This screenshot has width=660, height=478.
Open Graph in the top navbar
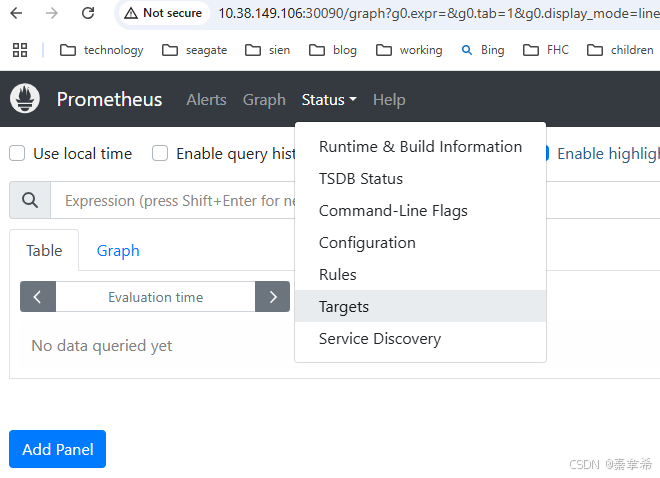tap(264, 100)
